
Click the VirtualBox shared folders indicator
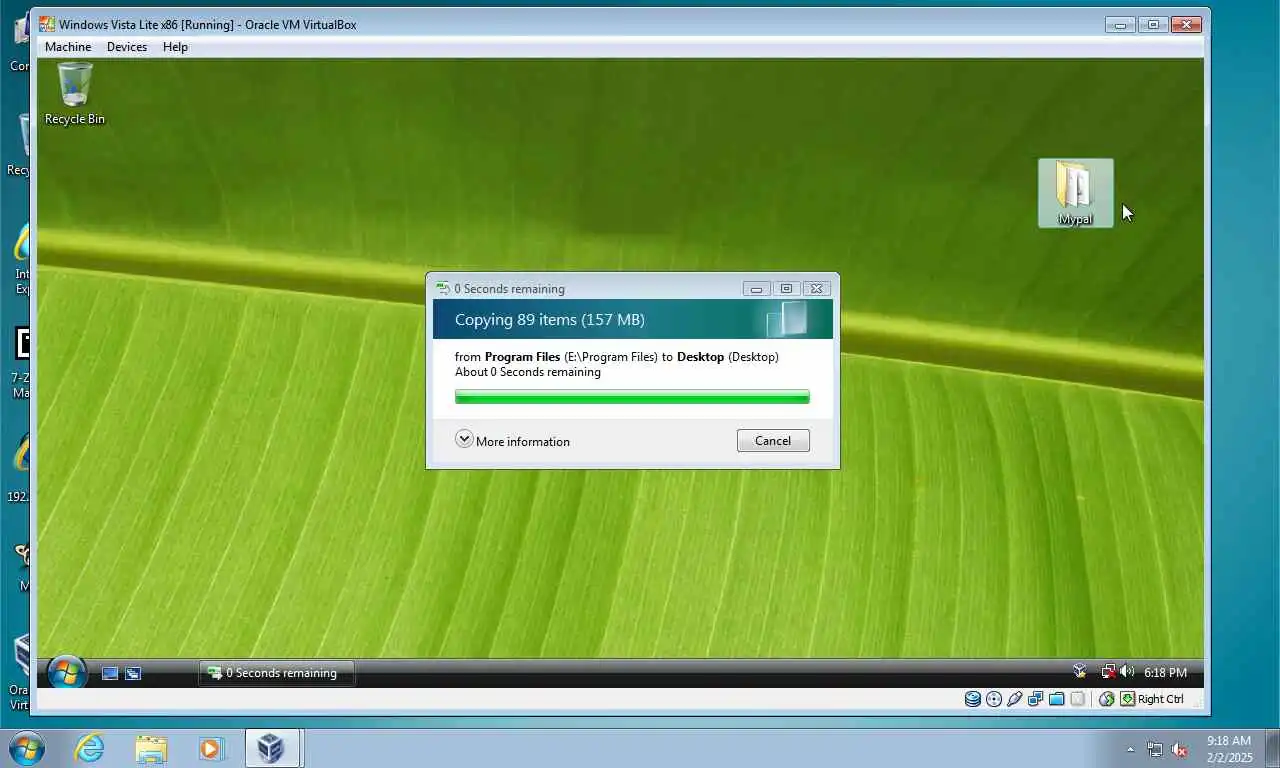[x=1056, y=699]
